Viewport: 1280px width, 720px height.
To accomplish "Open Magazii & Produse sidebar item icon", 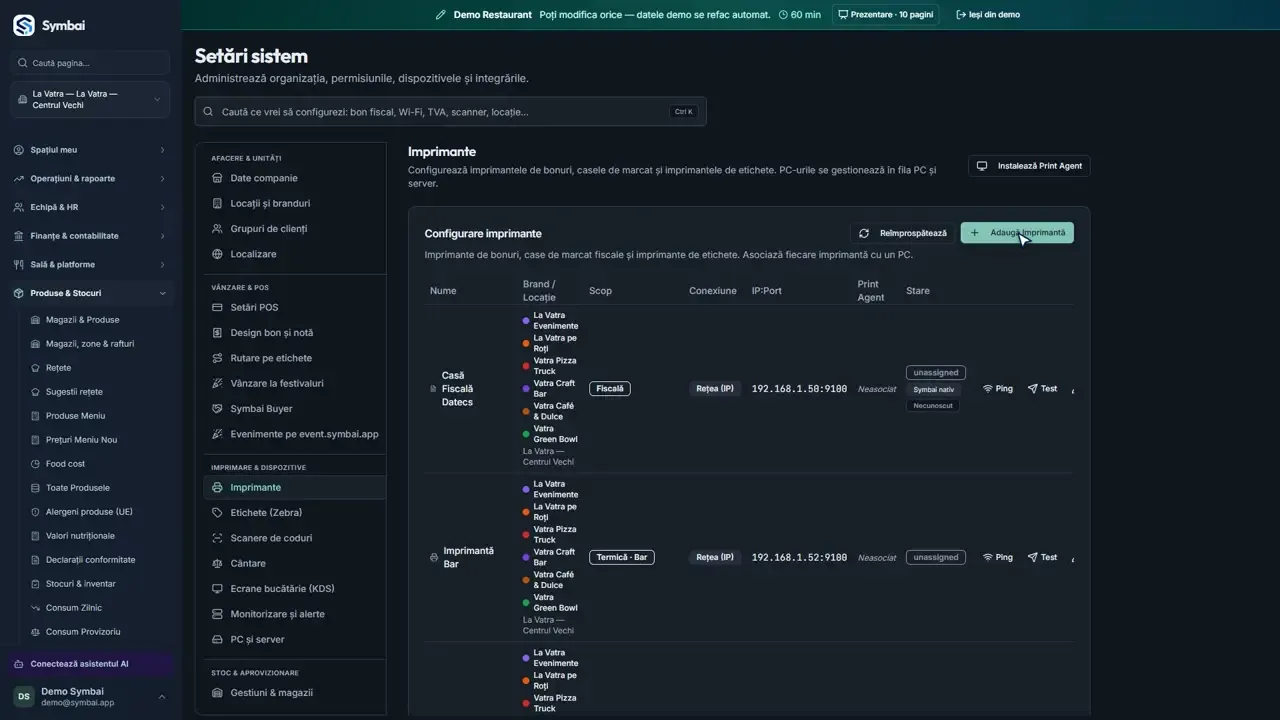I will coord(35,320).
